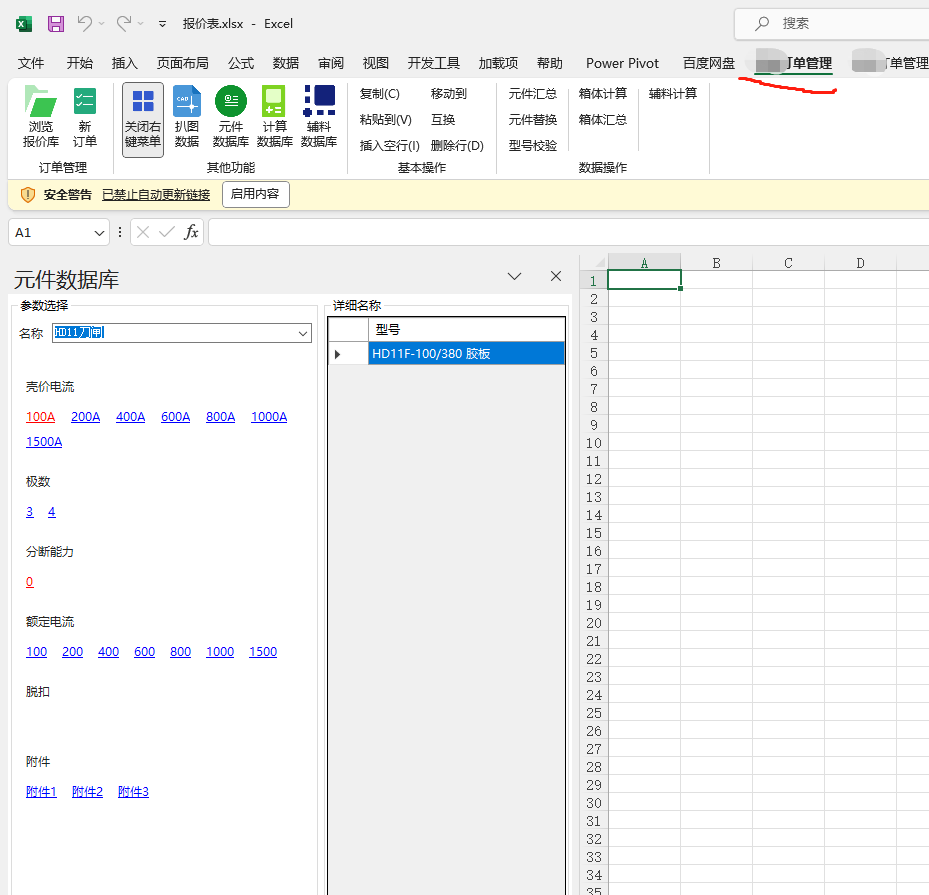
Task: Select row 10 header
Action: coord(594,443)
